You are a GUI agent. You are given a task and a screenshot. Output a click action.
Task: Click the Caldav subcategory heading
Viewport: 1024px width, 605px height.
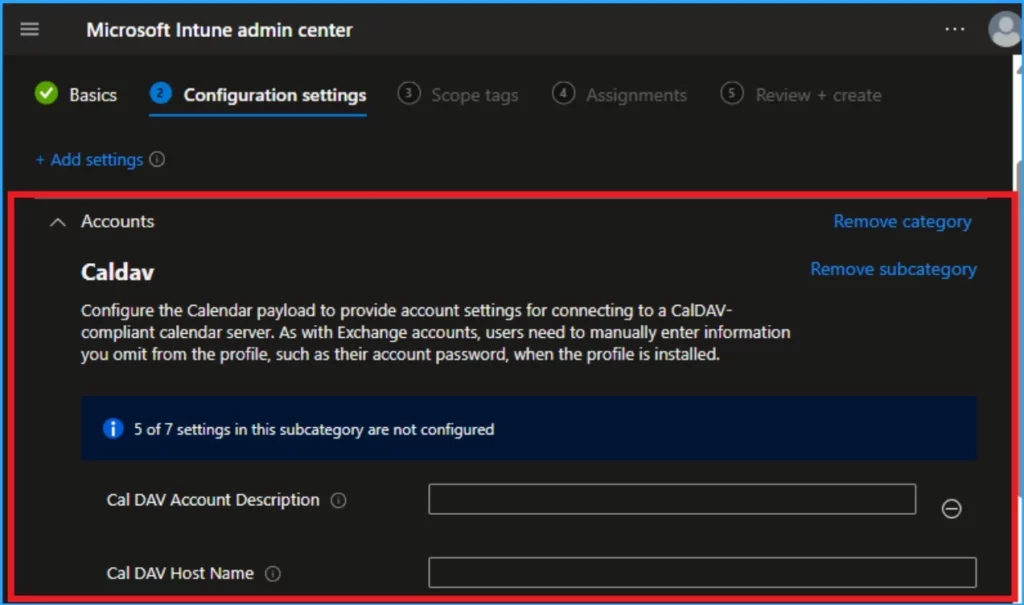pyautogui.click(x=118, y=272)
